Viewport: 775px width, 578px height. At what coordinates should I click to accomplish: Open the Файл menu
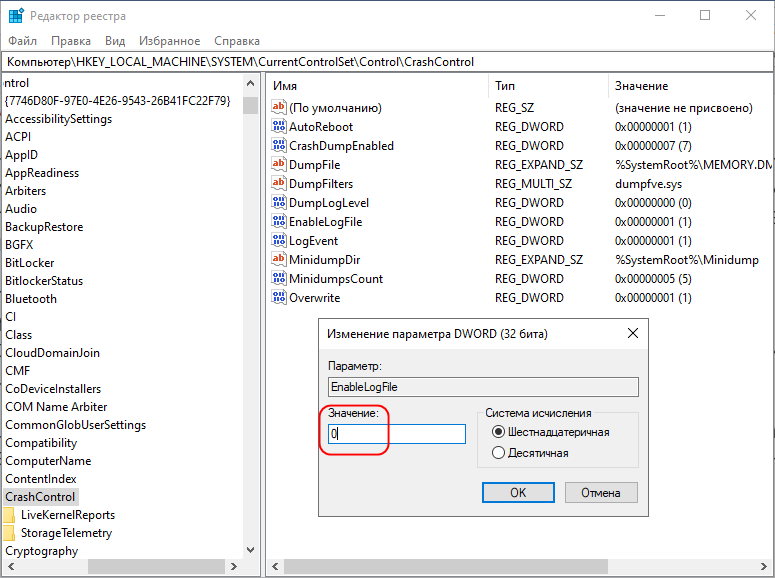point(22,41)
